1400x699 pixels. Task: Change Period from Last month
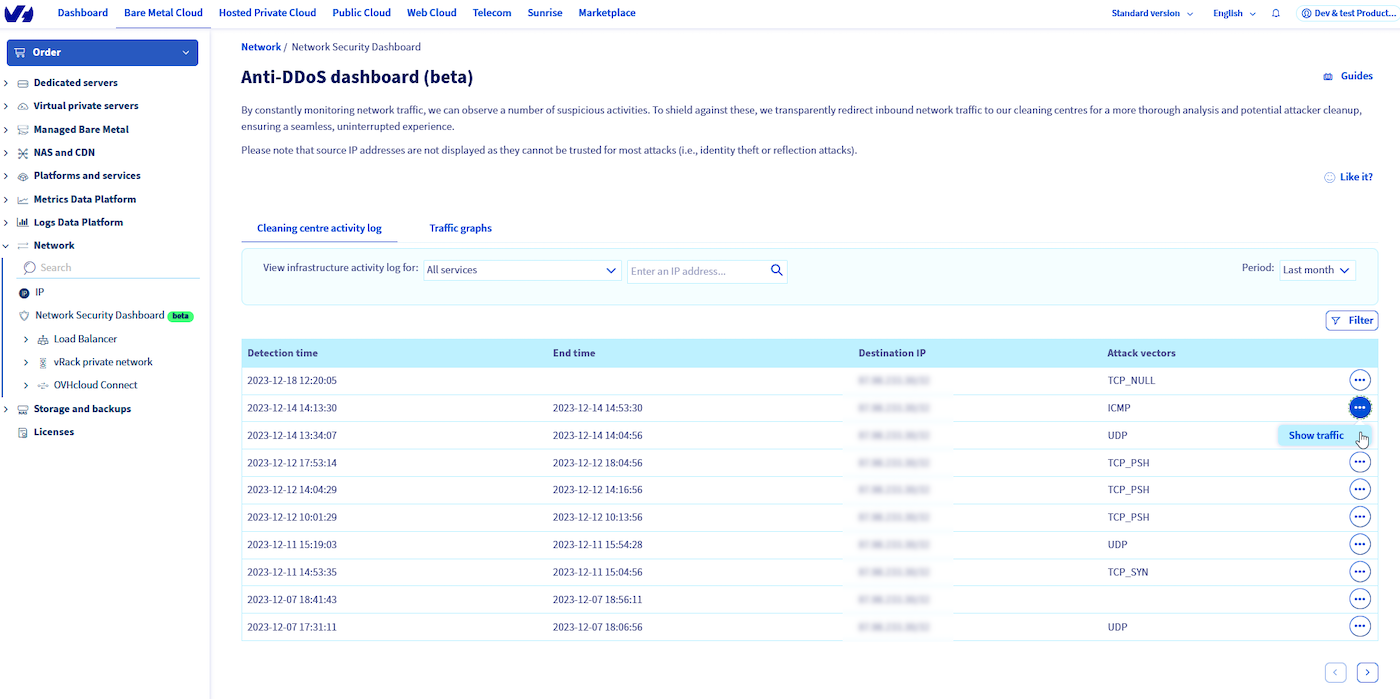[x=1317, y=270]
